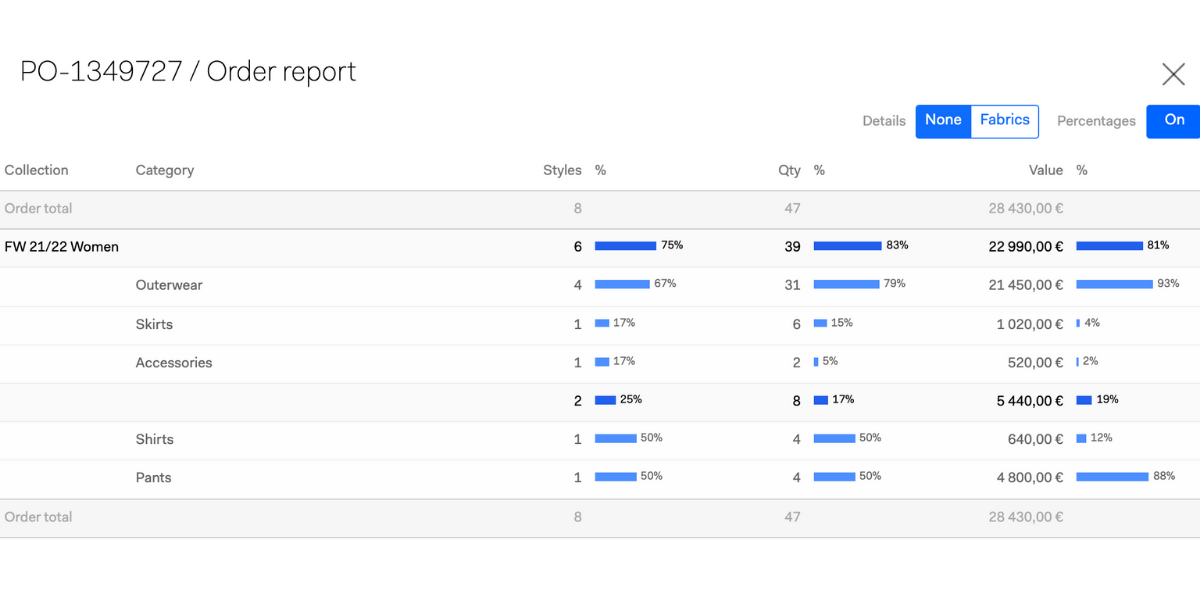
Task: Click the Value column header
Action: [x=1046, y=170]
